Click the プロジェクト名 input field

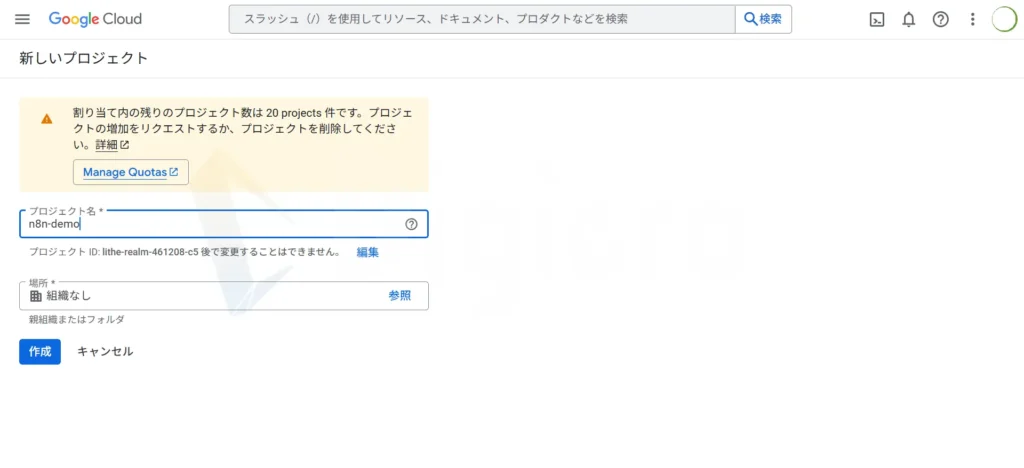pyautogui.click(x=224, y=224)
